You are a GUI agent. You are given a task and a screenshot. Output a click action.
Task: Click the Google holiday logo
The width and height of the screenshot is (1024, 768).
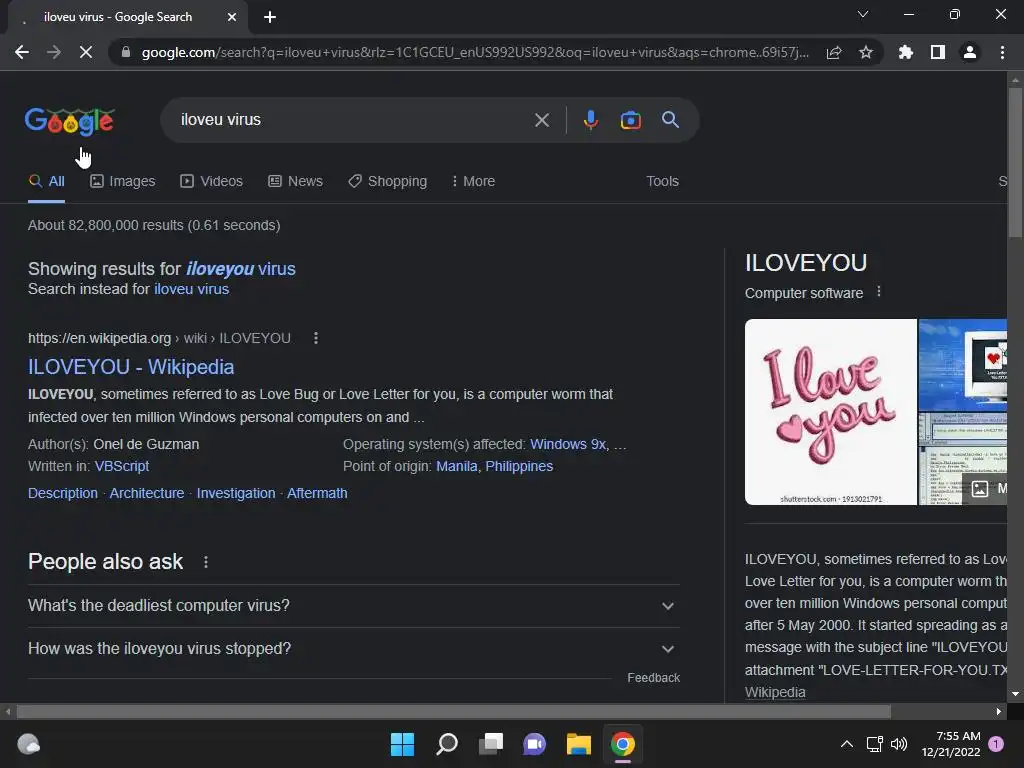(69, 121)
